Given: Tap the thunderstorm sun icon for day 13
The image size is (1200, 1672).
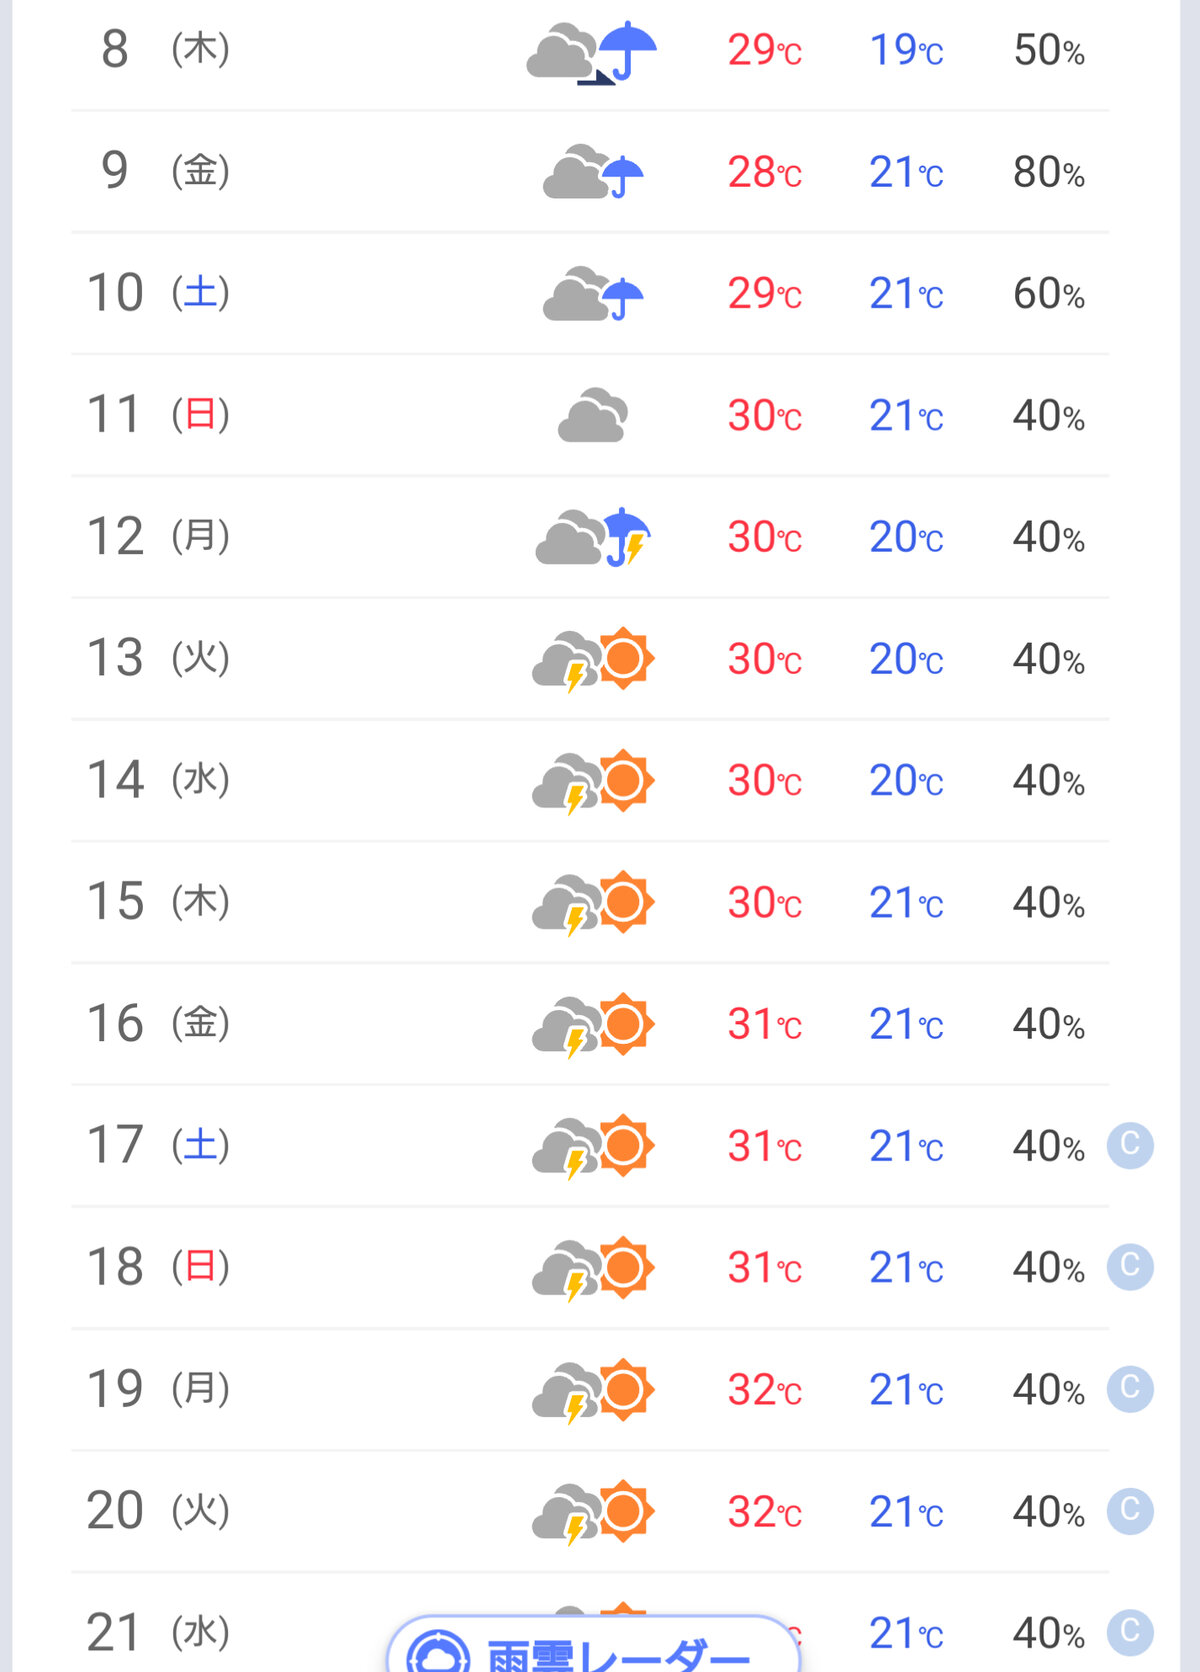Looking at the screenshot, I should point(593,659).
